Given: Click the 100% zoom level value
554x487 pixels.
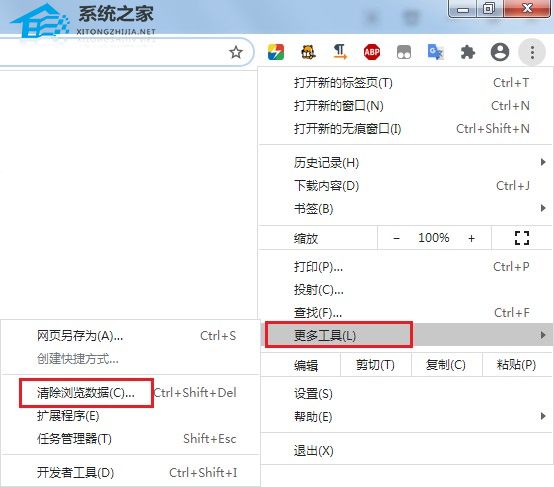Looking at the screenshot, I should (x=434, y=238).
